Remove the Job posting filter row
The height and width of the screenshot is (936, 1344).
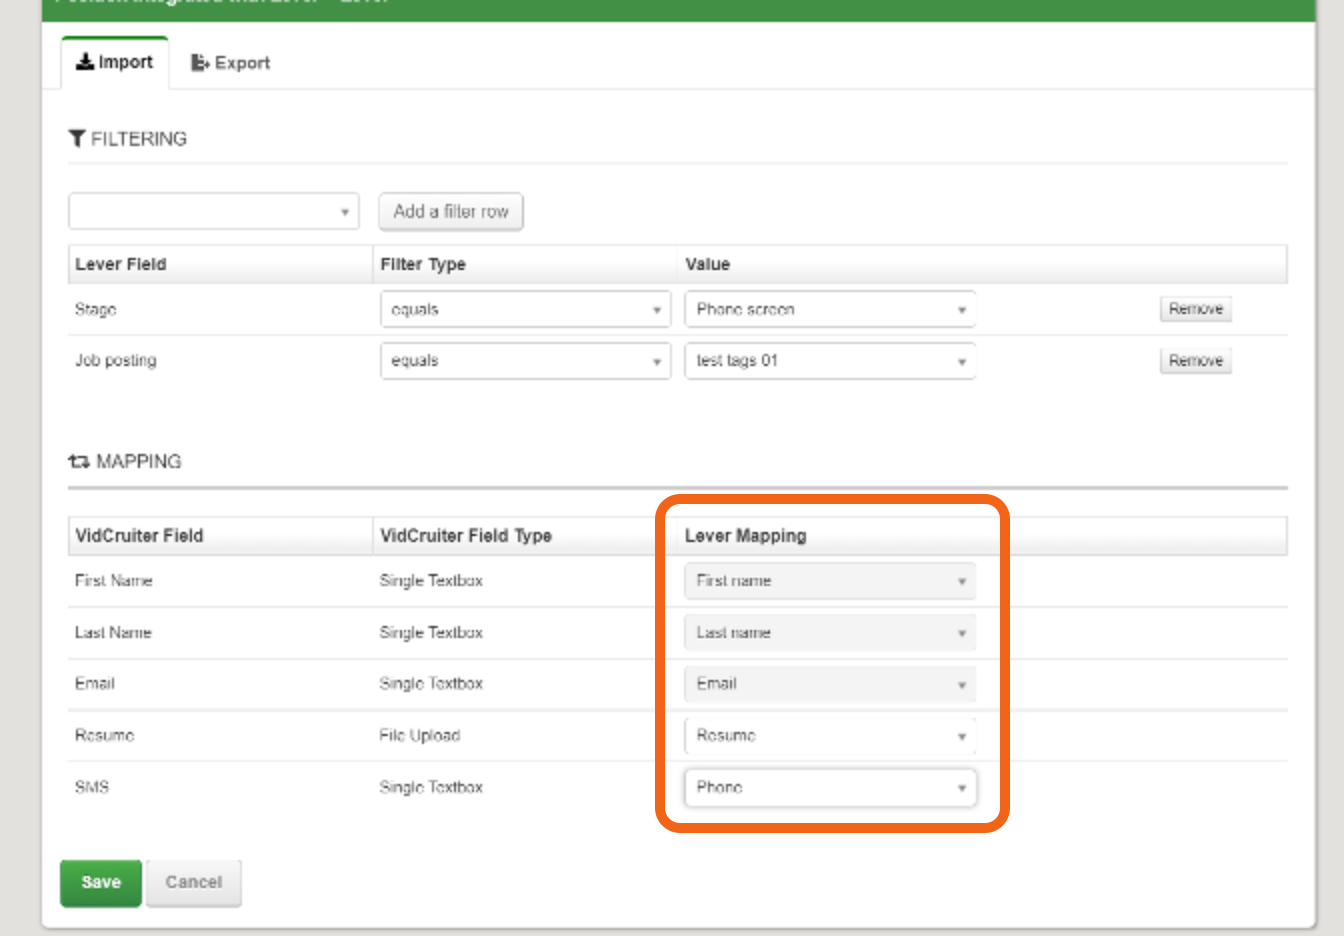[x=1195, y=360]
